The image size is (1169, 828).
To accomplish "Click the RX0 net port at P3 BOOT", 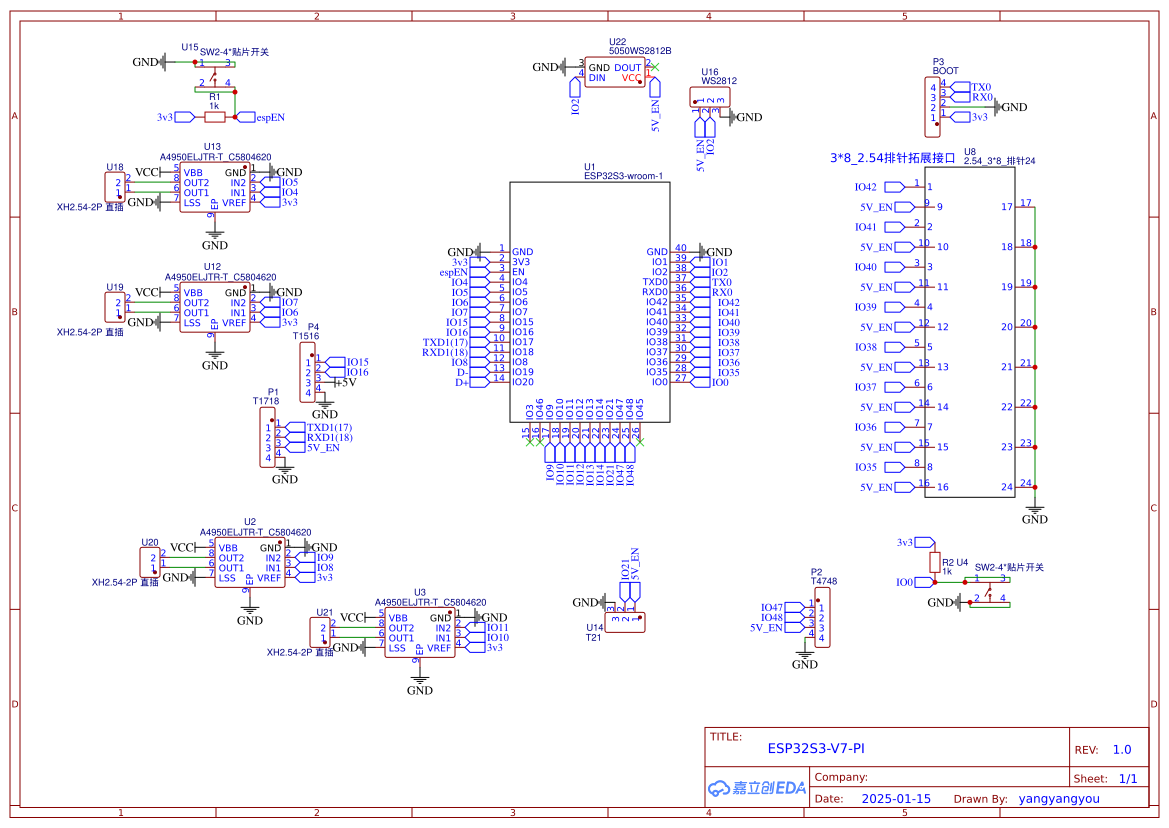I will coord(971,97).
